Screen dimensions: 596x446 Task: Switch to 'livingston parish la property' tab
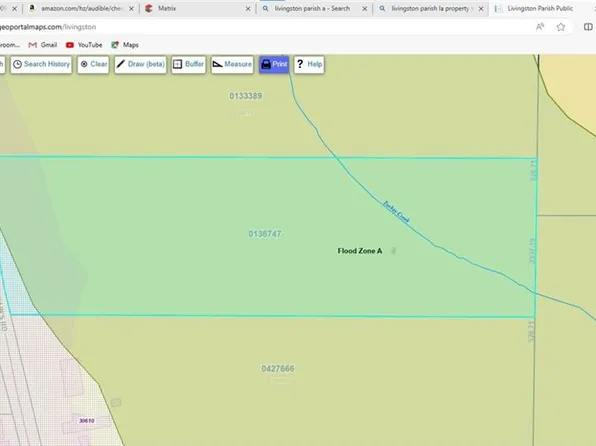(x=430, y=8)
